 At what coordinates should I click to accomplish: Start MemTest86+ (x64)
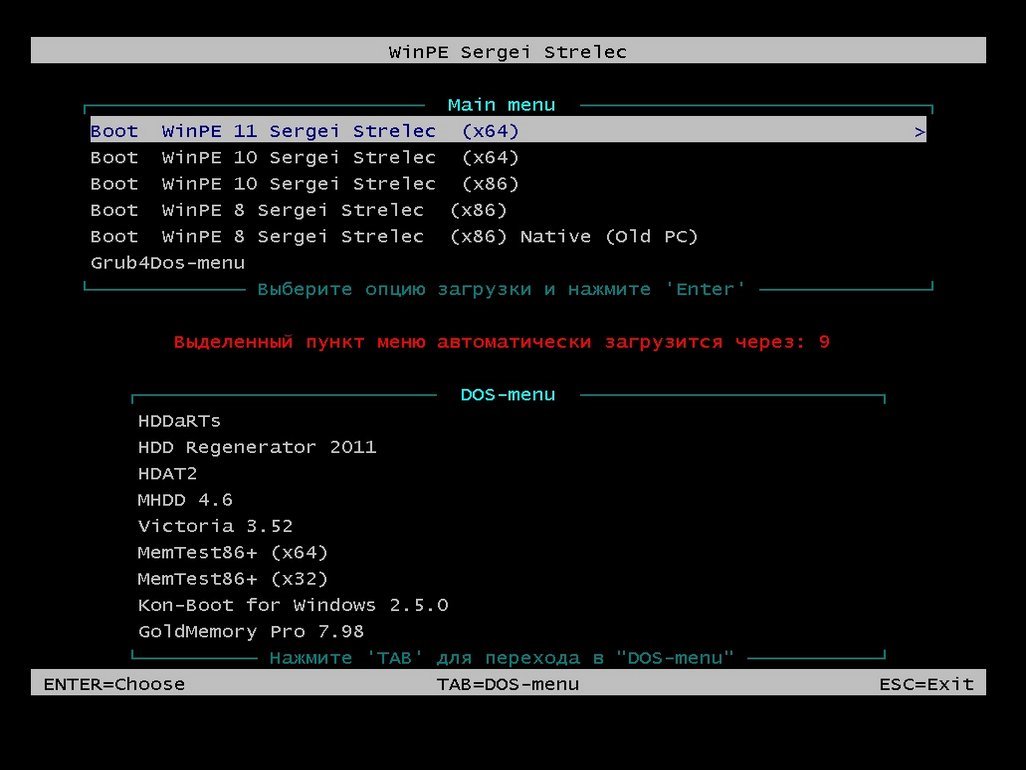coord(233,552)
